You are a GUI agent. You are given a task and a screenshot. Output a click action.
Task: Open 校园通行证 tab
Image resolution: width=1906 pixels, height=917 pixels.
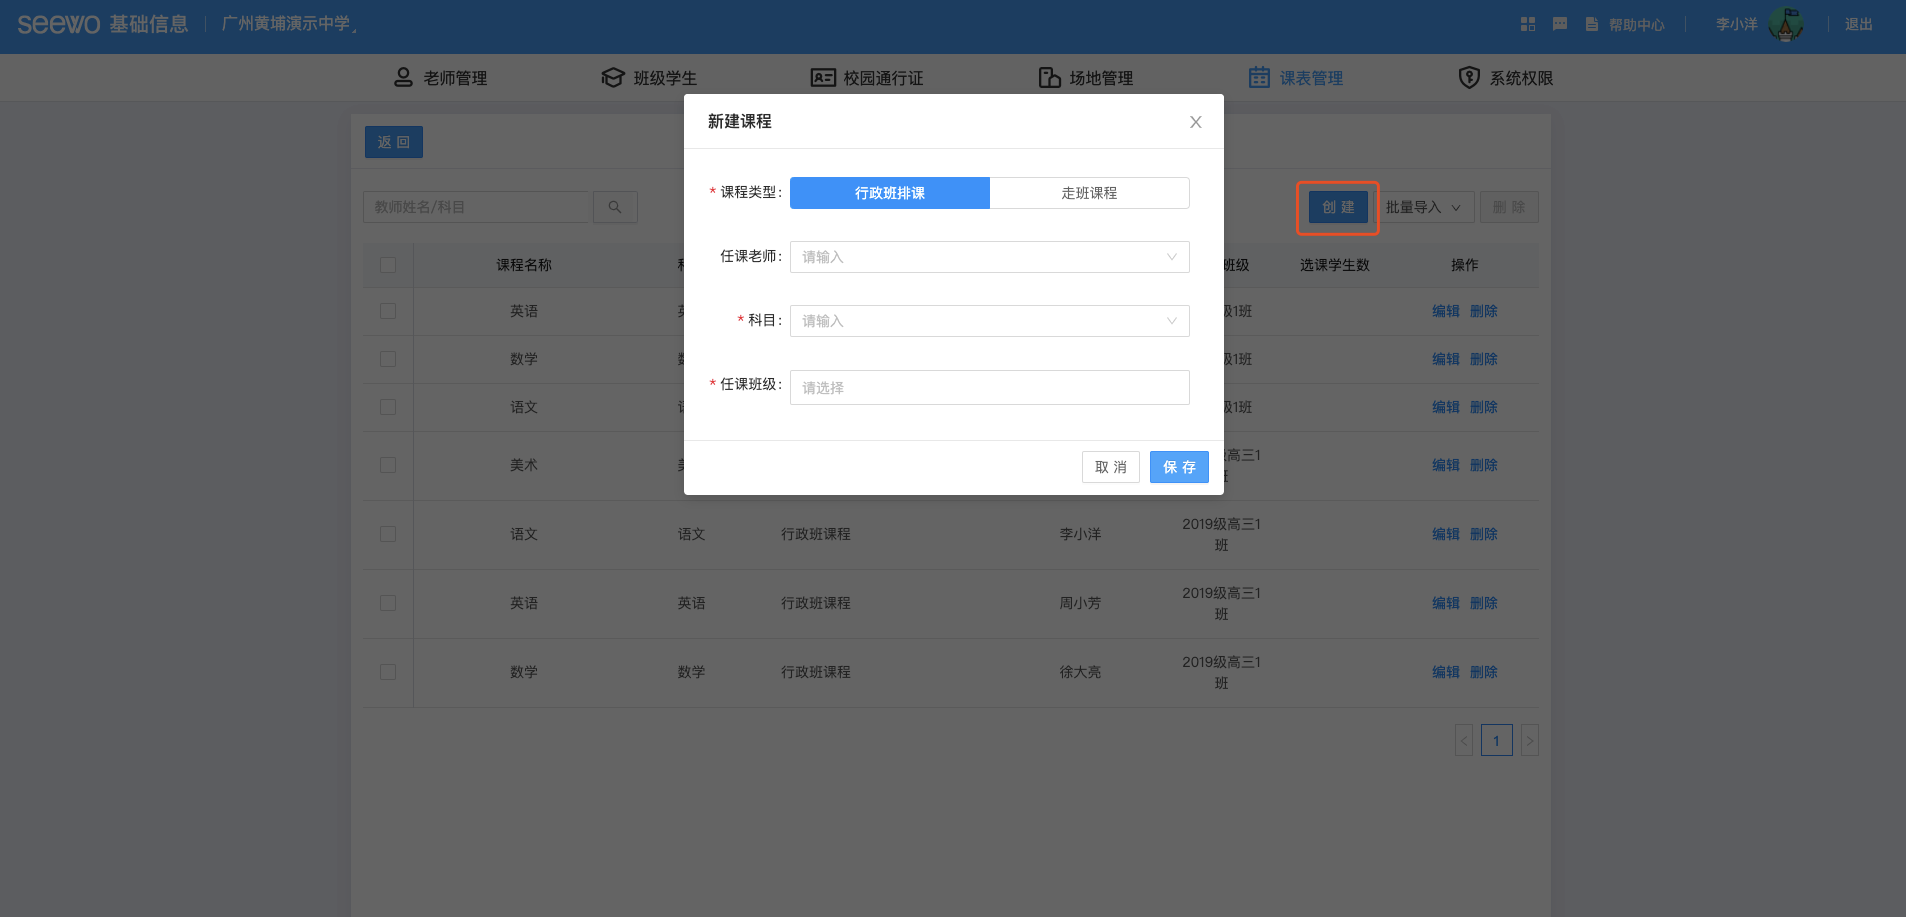(867, 78)
